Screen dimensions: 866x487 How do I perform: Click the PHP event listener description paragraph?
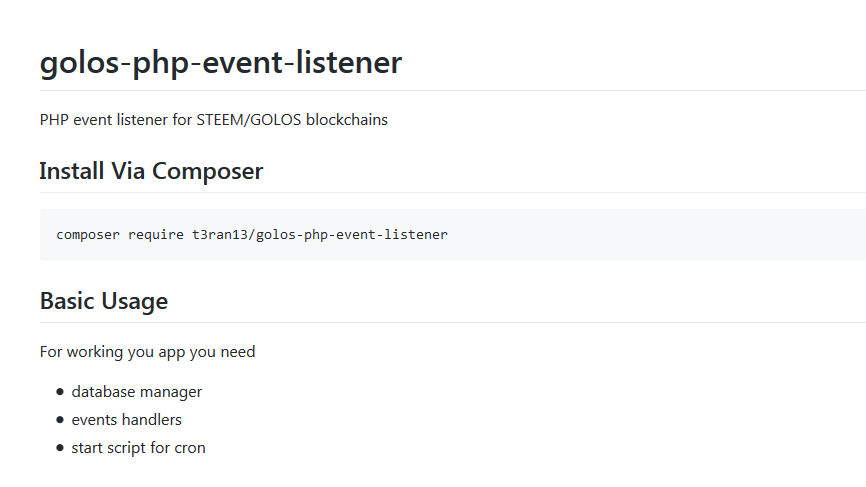[213, 120]
